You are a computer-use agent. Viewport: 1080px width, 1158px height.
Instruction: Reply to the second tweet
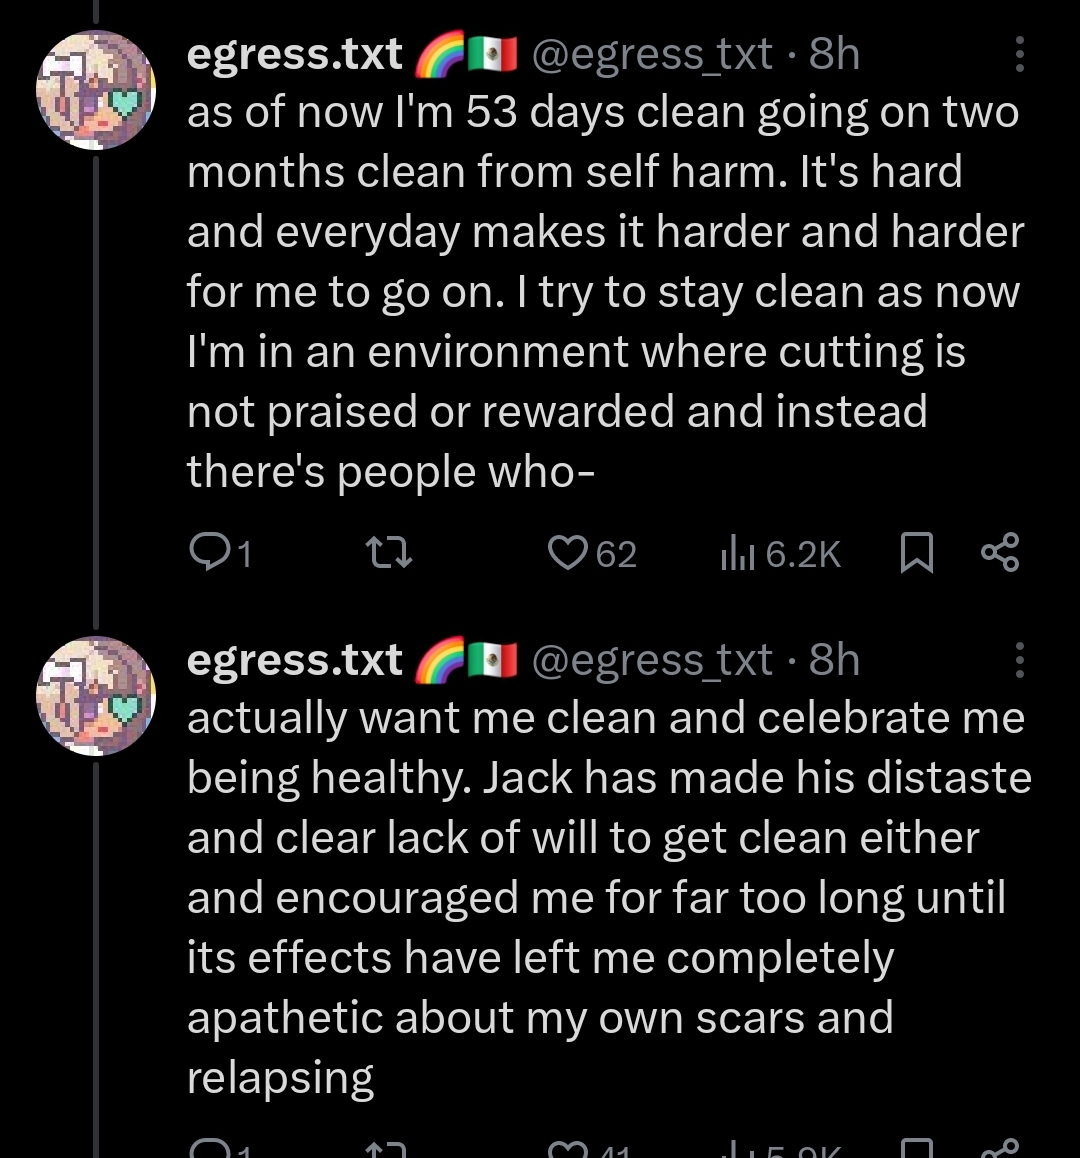coord(220,1148)
